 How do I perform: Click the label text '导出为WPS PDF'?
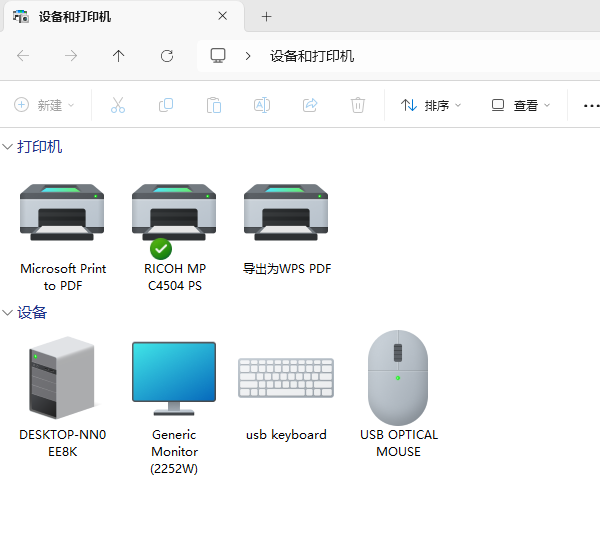pos(287,269)
